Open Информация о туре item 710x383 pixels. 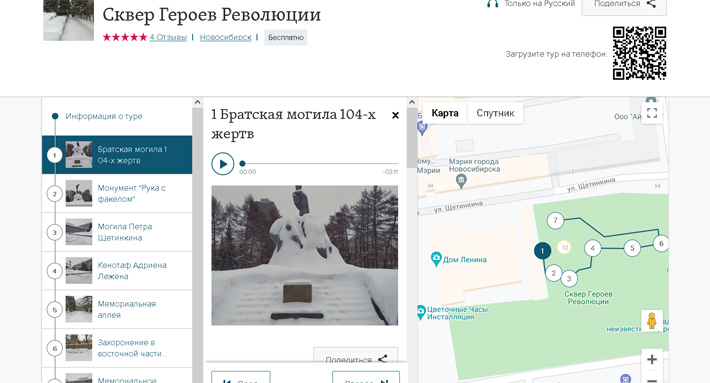tap(104, 116)
